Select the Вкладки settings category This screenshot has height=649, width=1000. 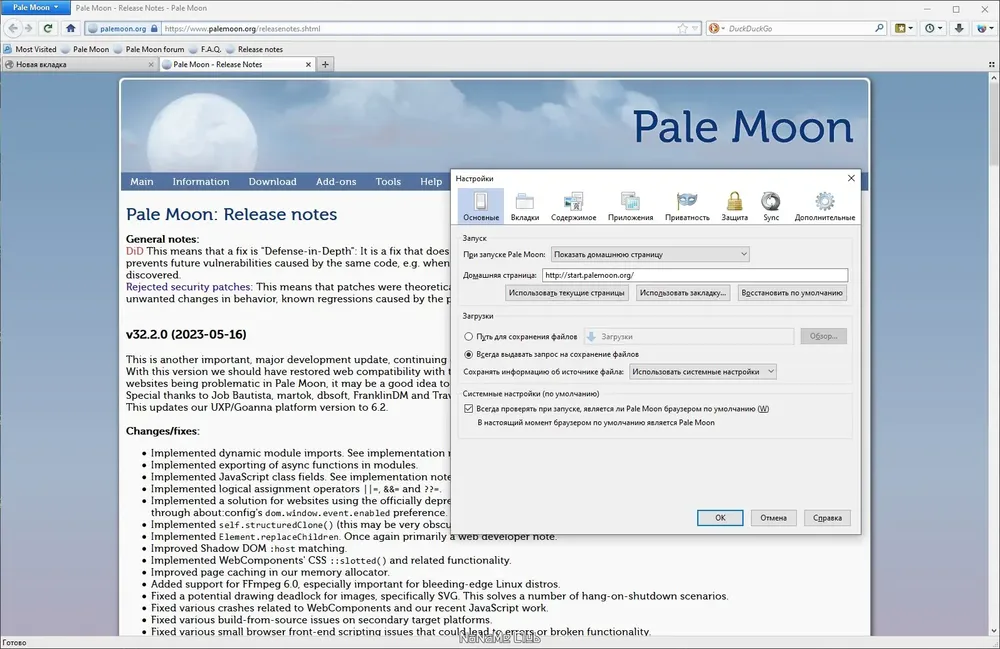point(525,206)
